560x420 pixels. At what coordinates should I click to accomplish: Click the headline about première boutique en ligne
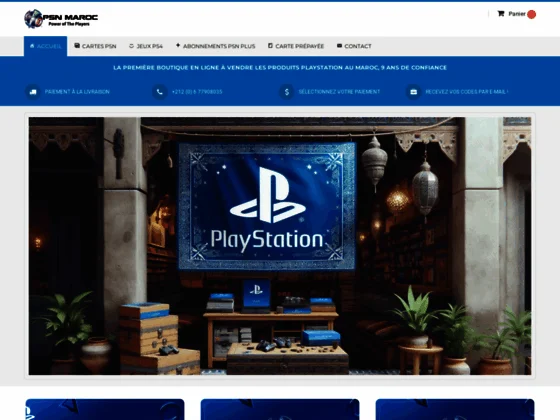coord(280,68)
